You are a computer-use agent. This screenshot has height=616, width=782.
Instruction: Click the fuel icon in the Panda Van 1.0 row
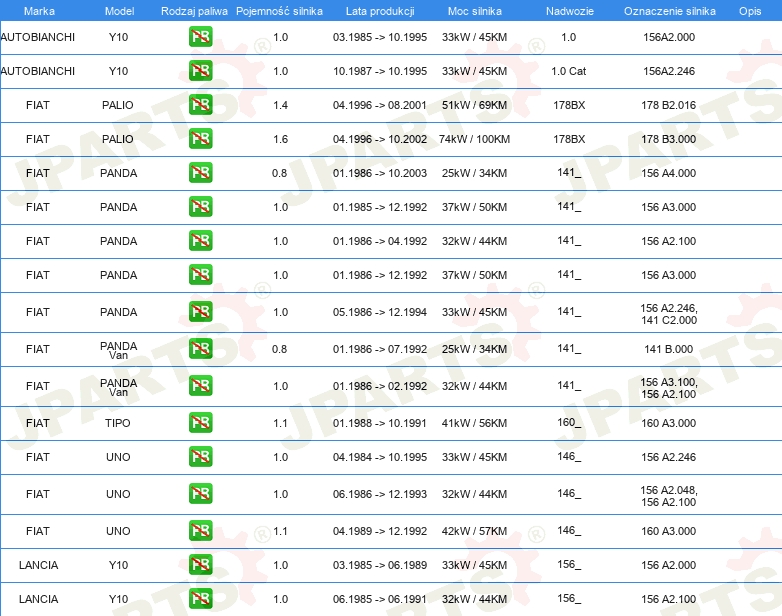click(200, 386)
